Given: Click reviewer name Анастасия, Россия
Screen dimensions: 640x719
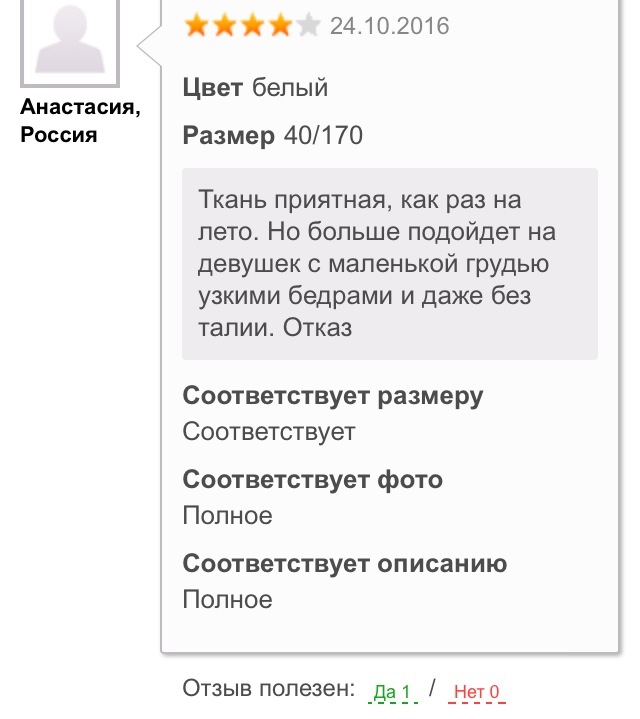Looking at the screenshot, I should [x=80, y=121].
